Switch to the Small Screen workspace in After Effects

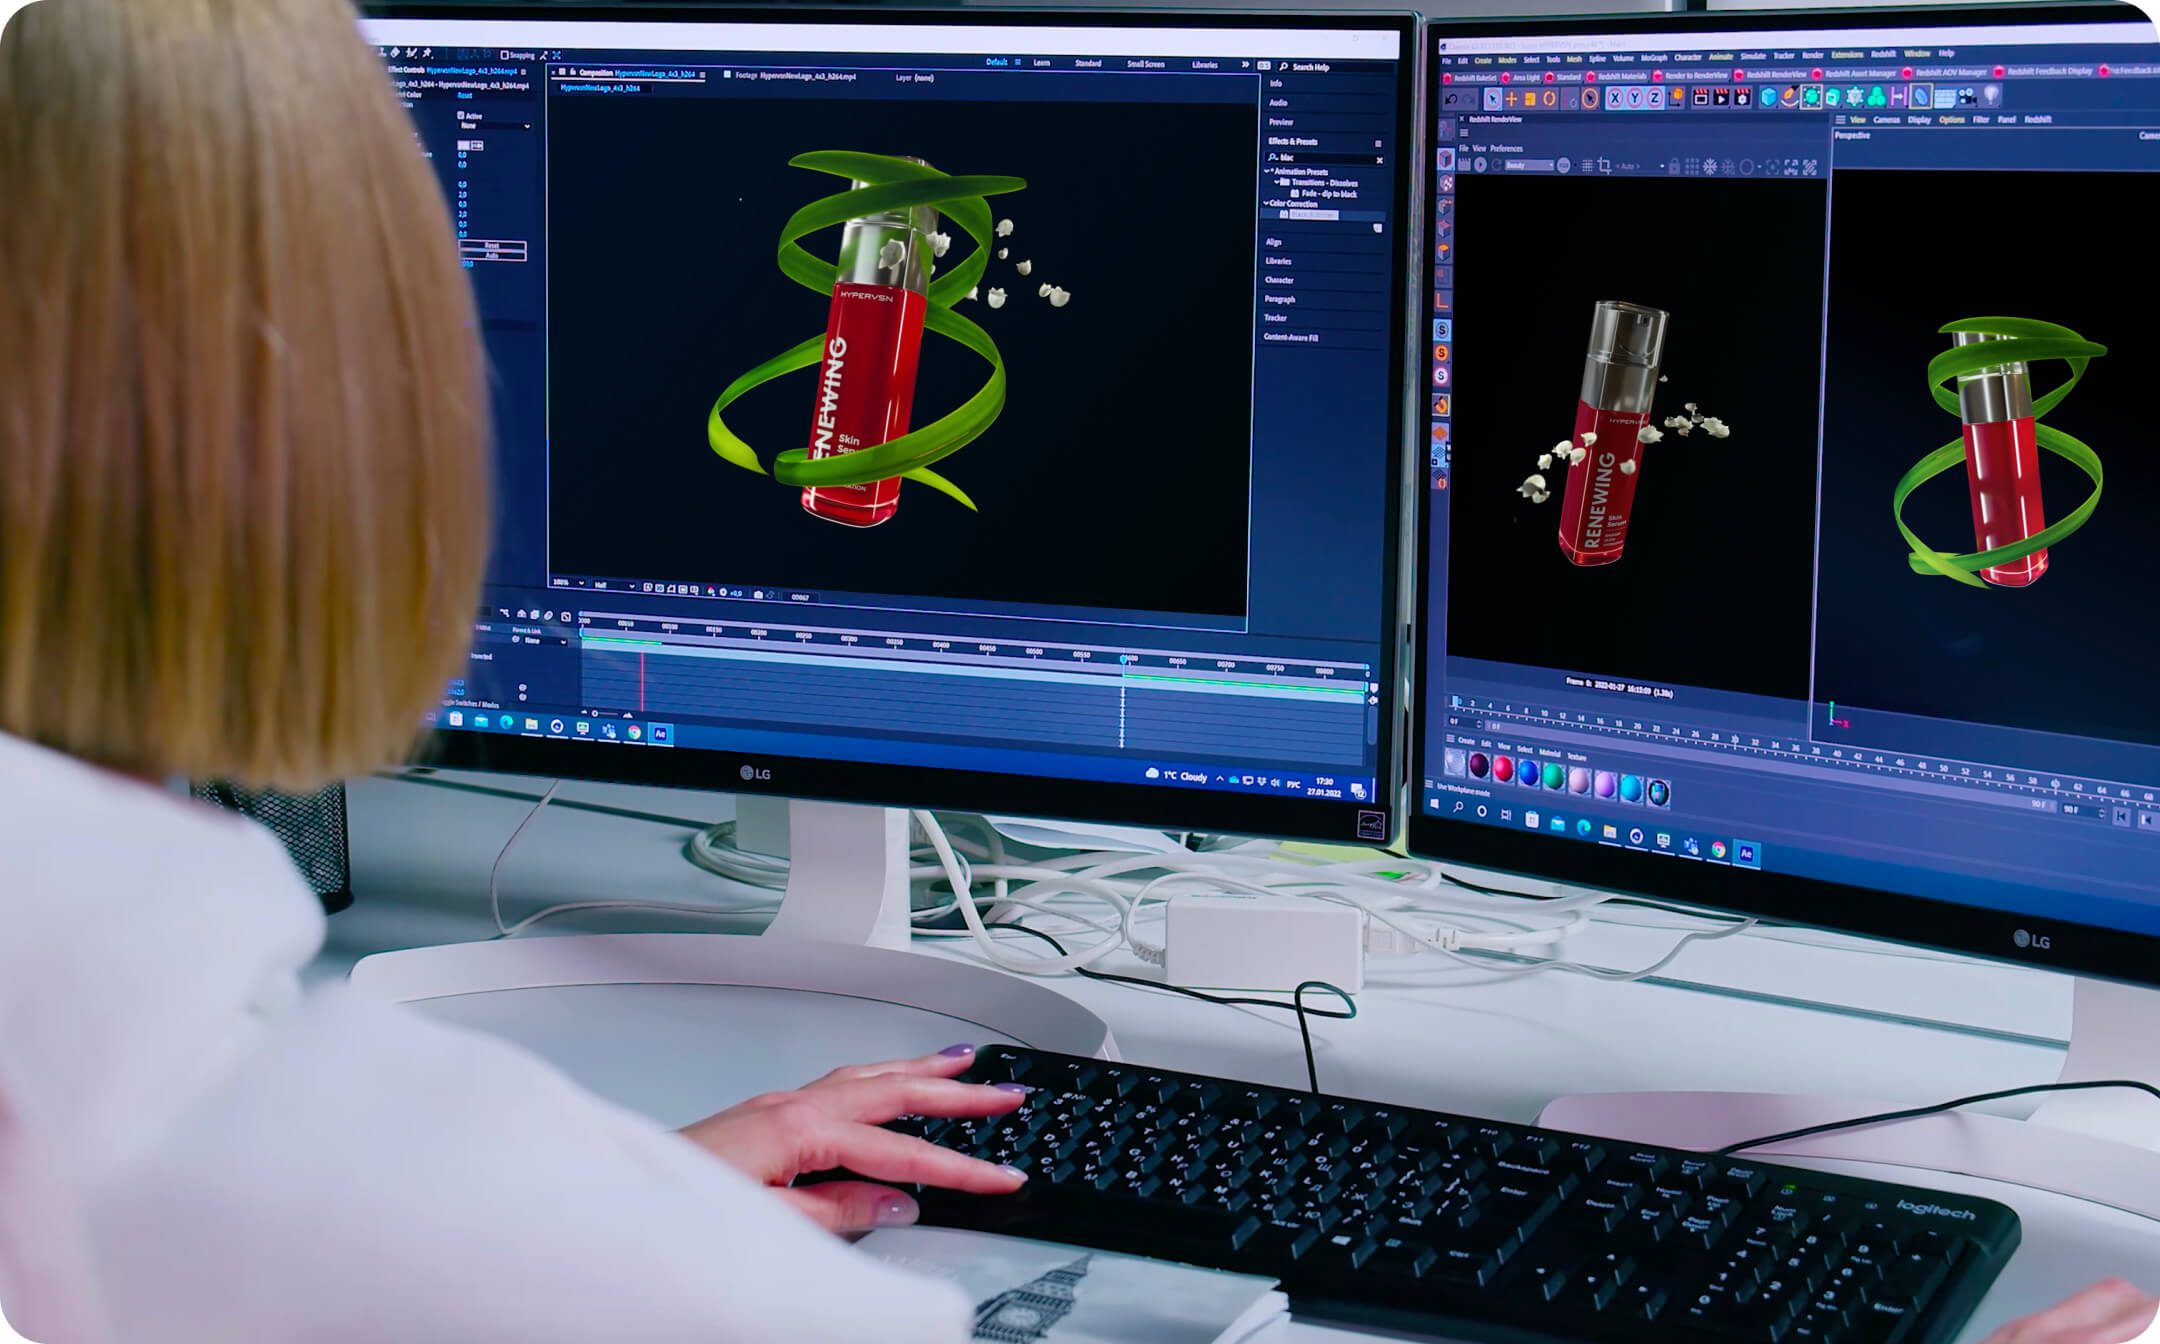coord(1146,64)
